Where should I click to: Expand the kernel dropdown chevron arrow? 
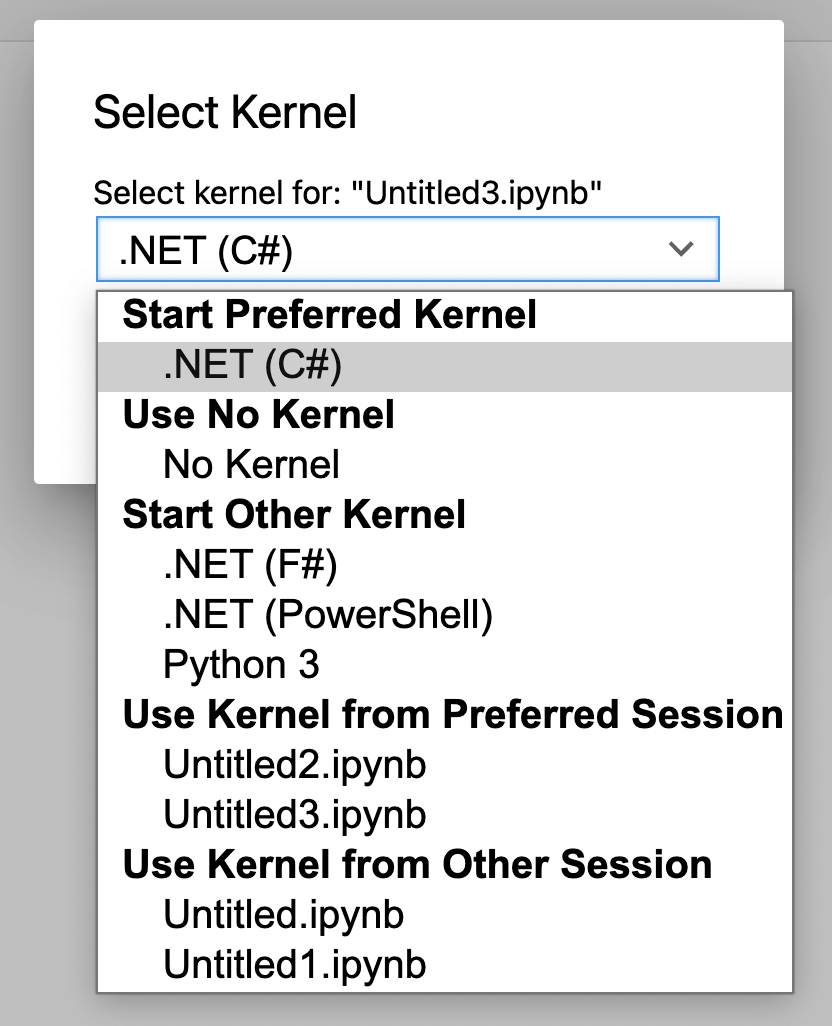coord(681,249)
